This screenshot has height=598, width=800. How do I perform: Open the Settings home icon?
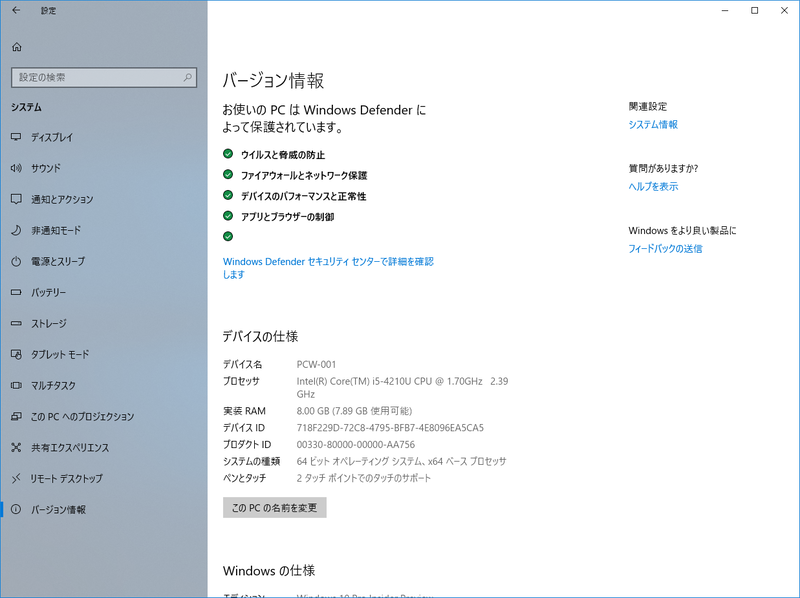17,47
